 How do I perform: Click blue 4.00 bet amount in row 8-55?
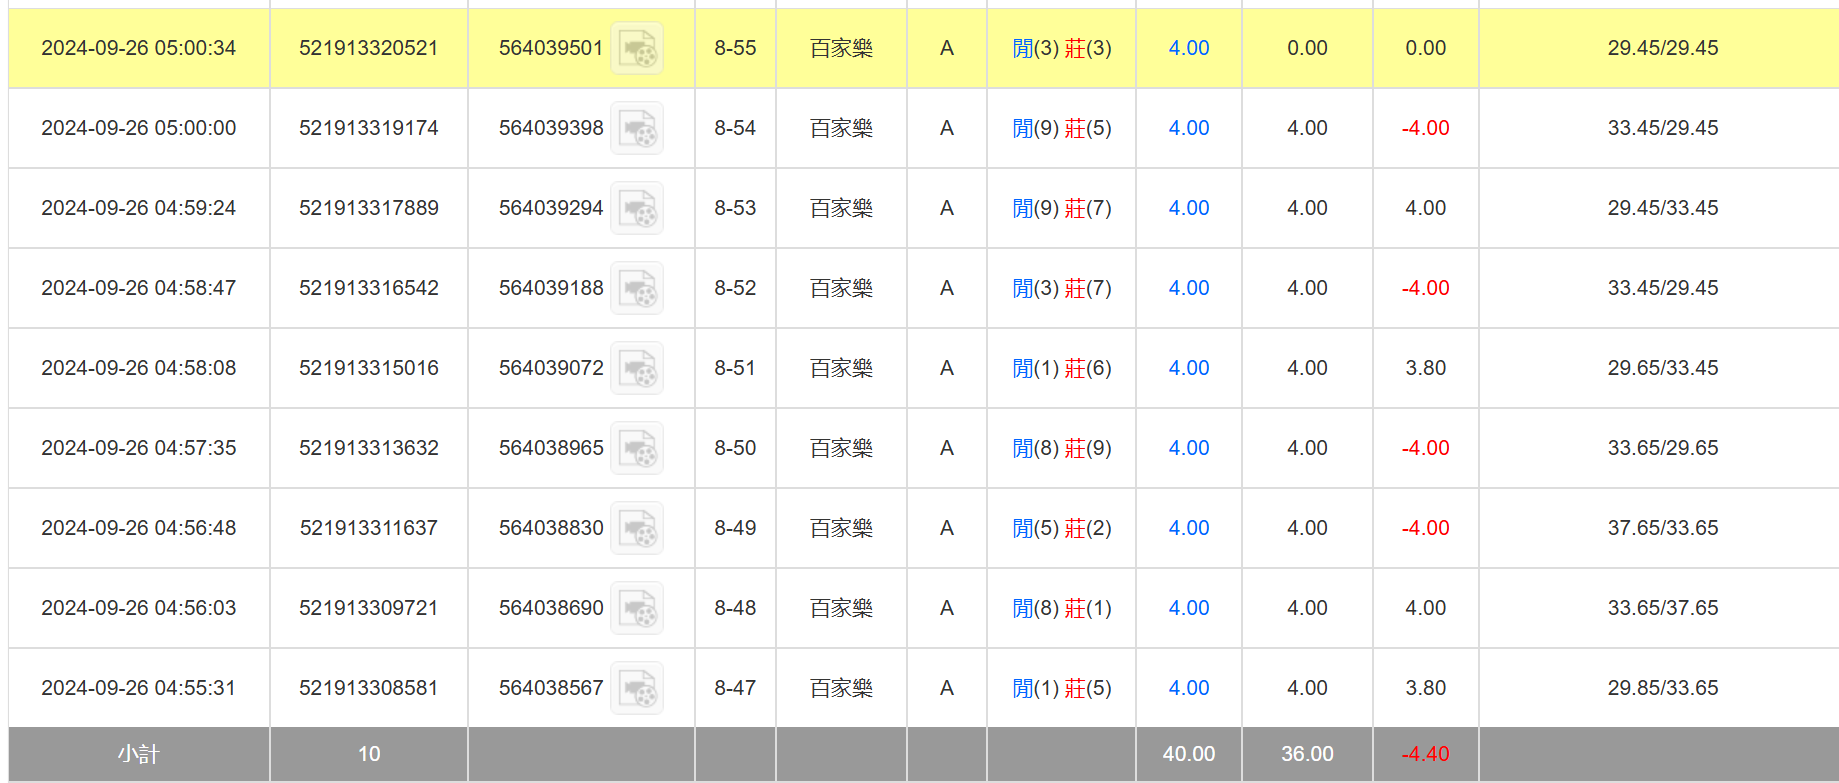point(1188,48)
